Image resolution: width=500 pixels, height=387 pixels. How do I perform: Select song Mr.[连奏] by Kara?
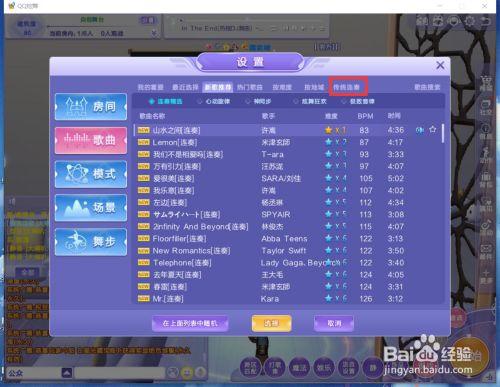pos(287,299)
